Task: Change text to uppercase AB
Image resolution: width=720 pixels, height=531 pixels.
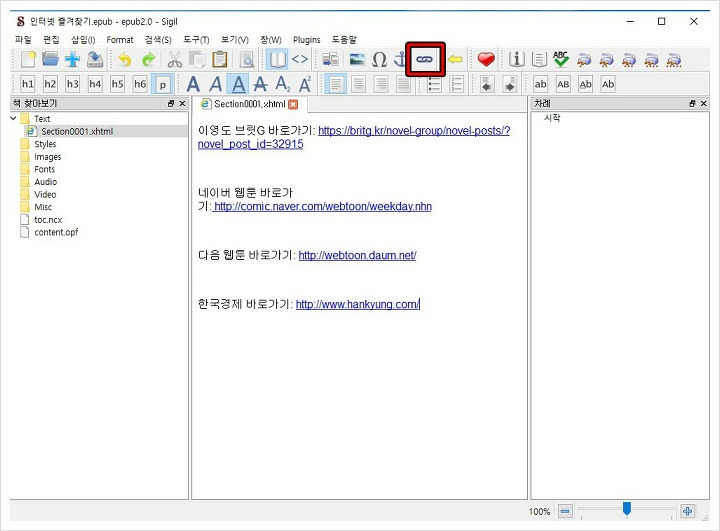Action: [563, 84]
